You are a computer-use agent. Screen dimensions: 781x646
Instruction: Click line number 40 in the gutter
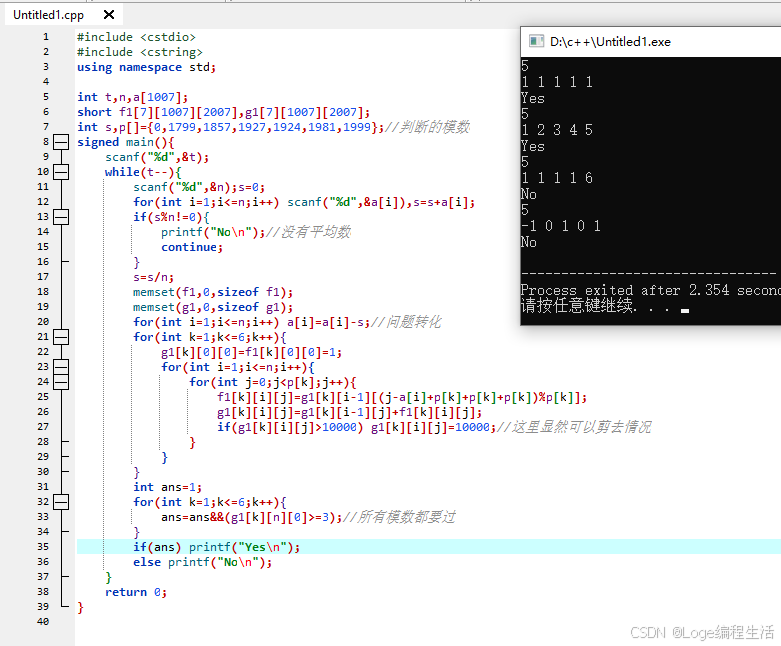(43, 622)
